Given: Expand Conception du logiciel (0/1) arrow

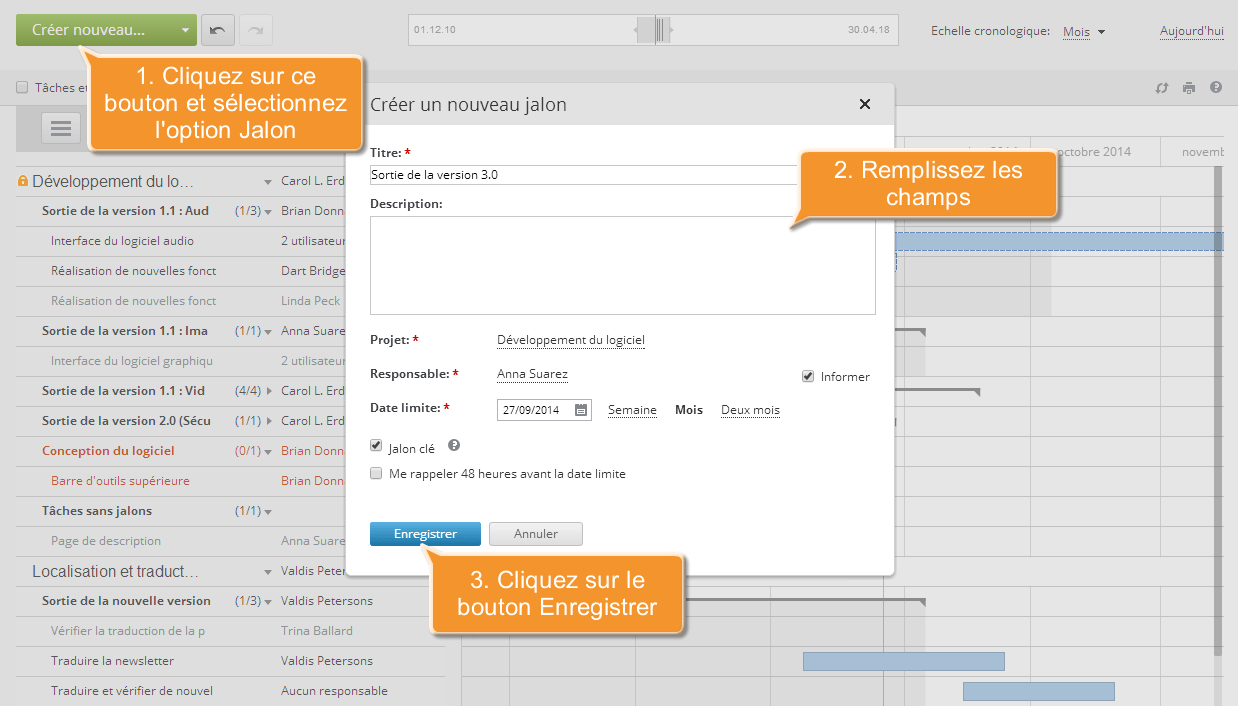Looking at the screenshot, I should [268, 451].
